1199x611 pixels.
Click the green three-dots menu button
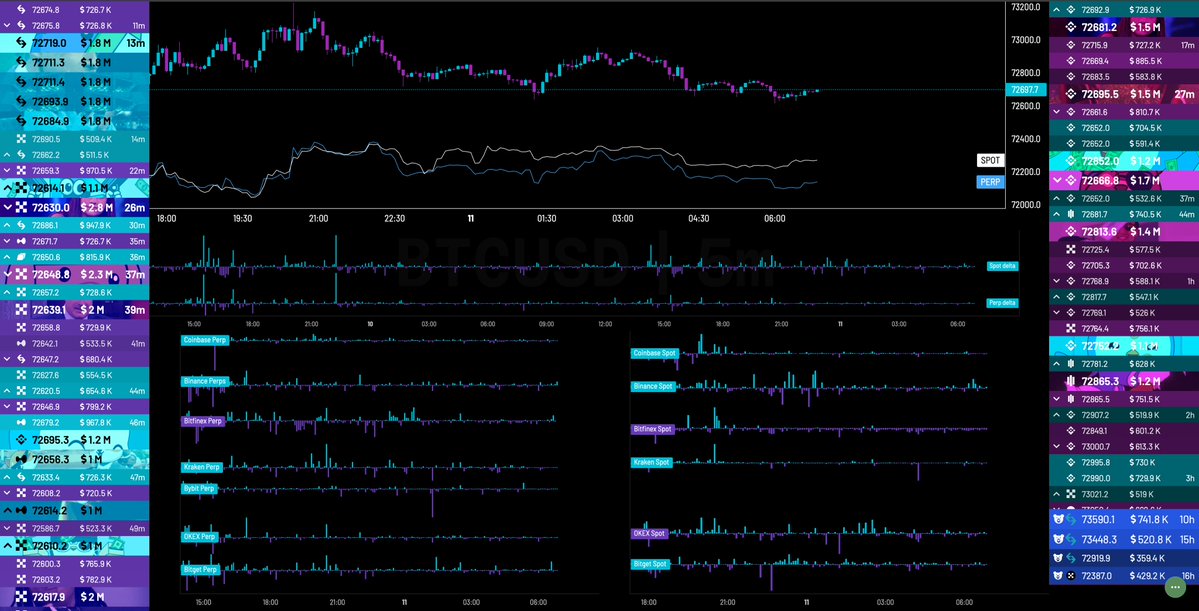[x=1174, y=587]
